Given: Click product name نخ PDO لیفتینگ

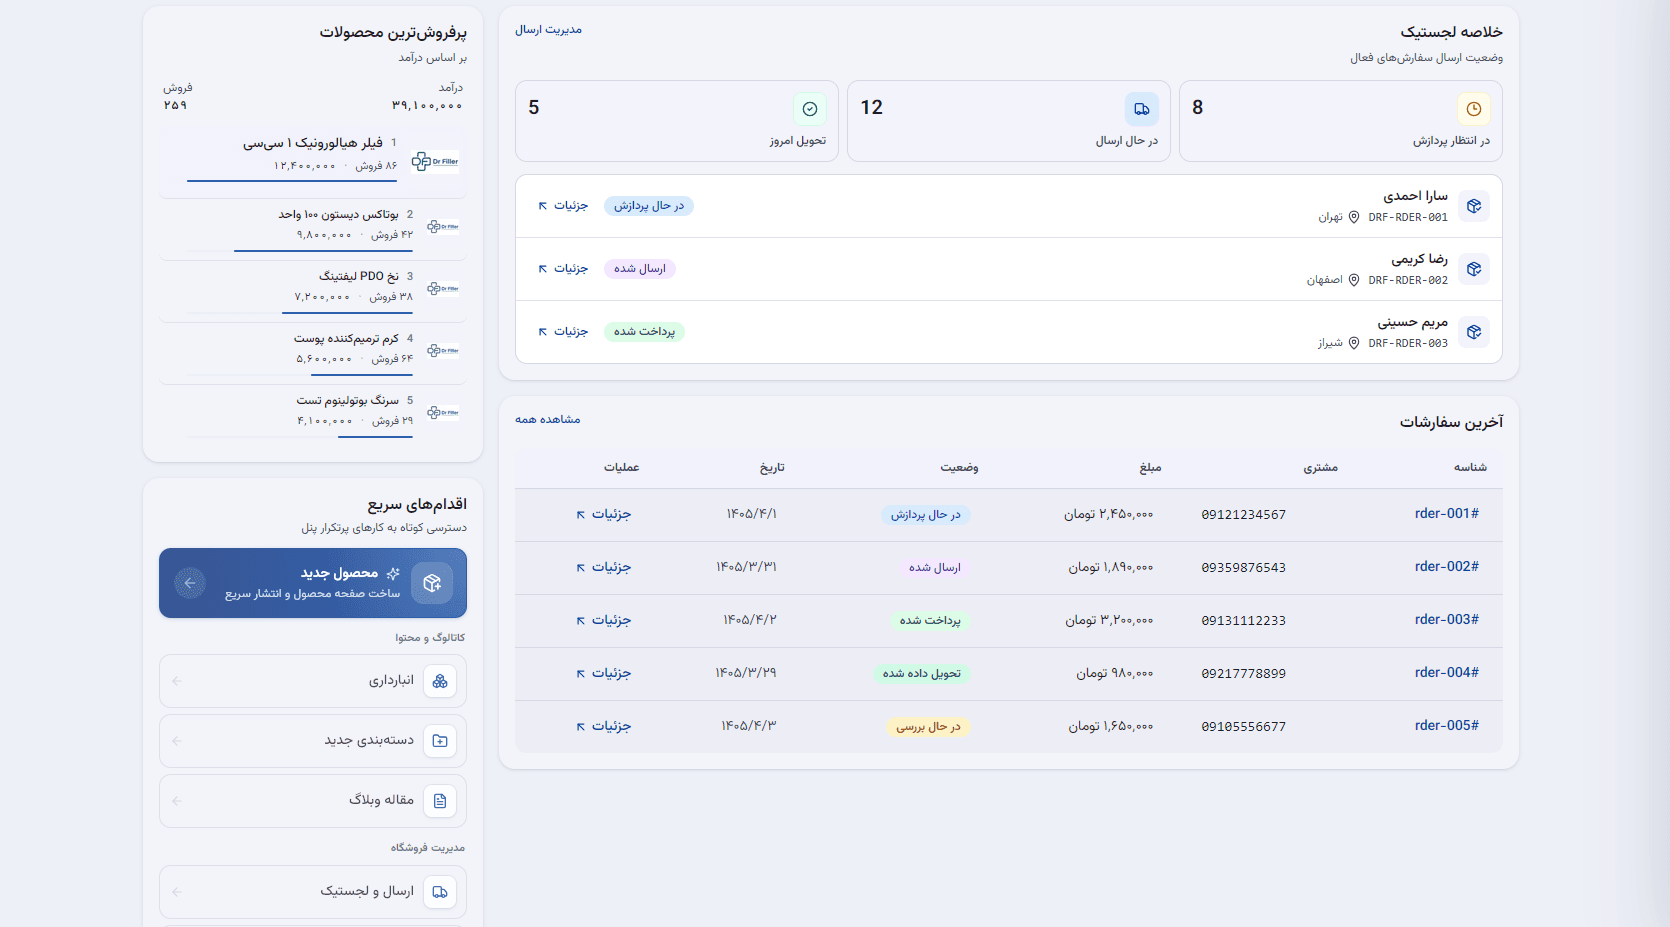Looking at the screenshot, I should [x=359, y=277].
